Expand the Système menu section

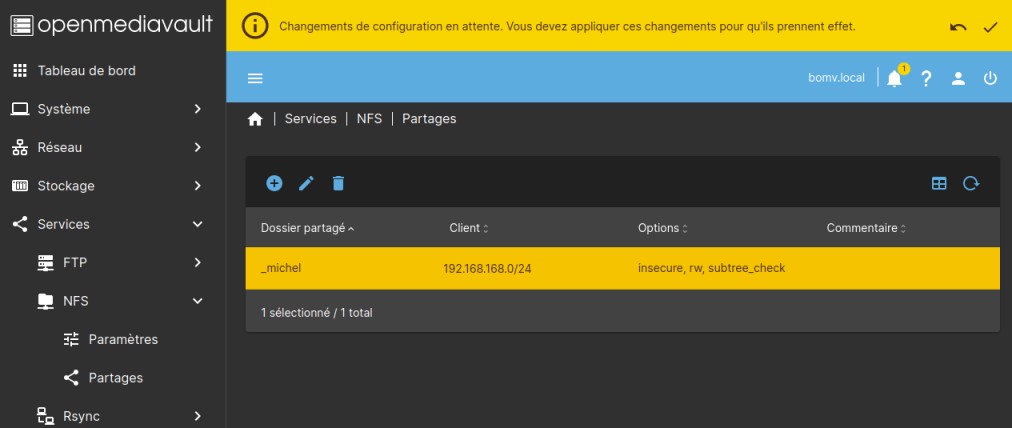108,109
